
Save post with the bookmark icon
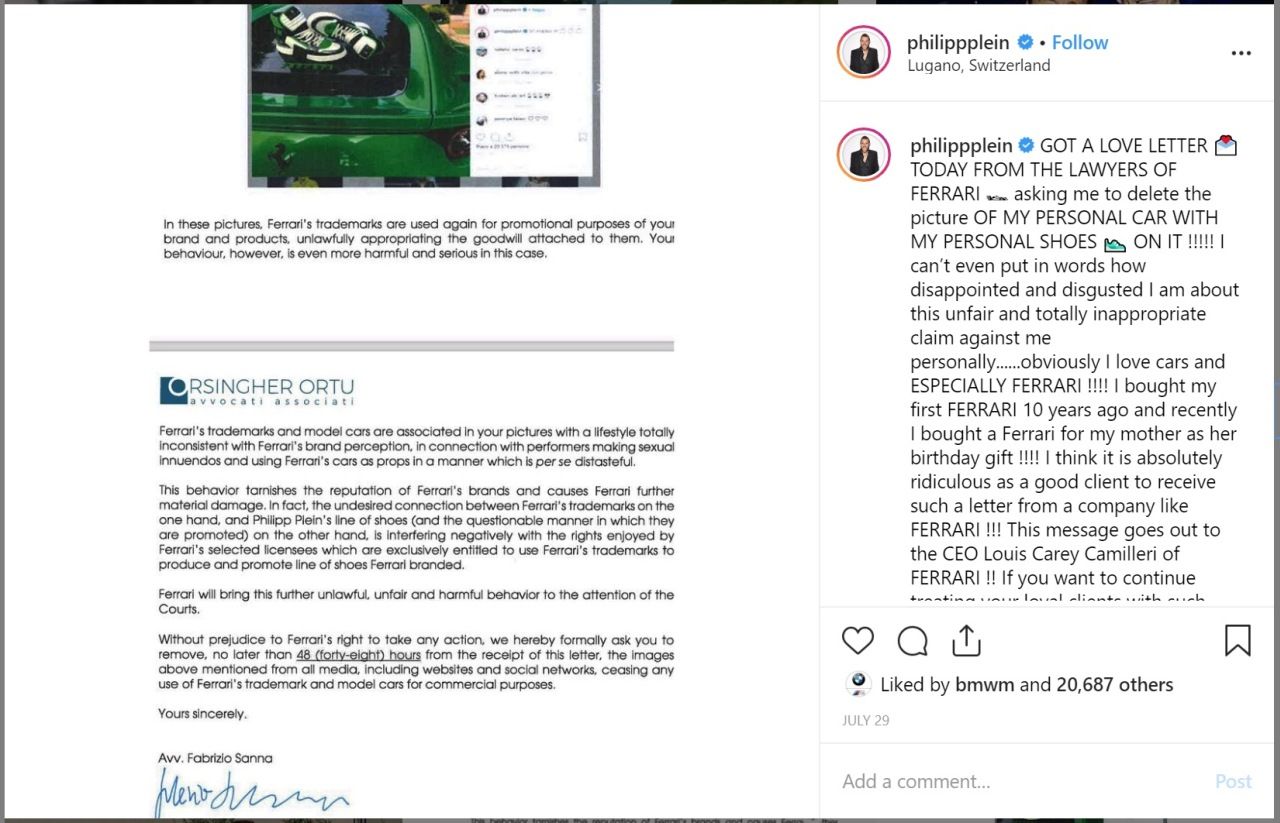tap(1237, 640)
